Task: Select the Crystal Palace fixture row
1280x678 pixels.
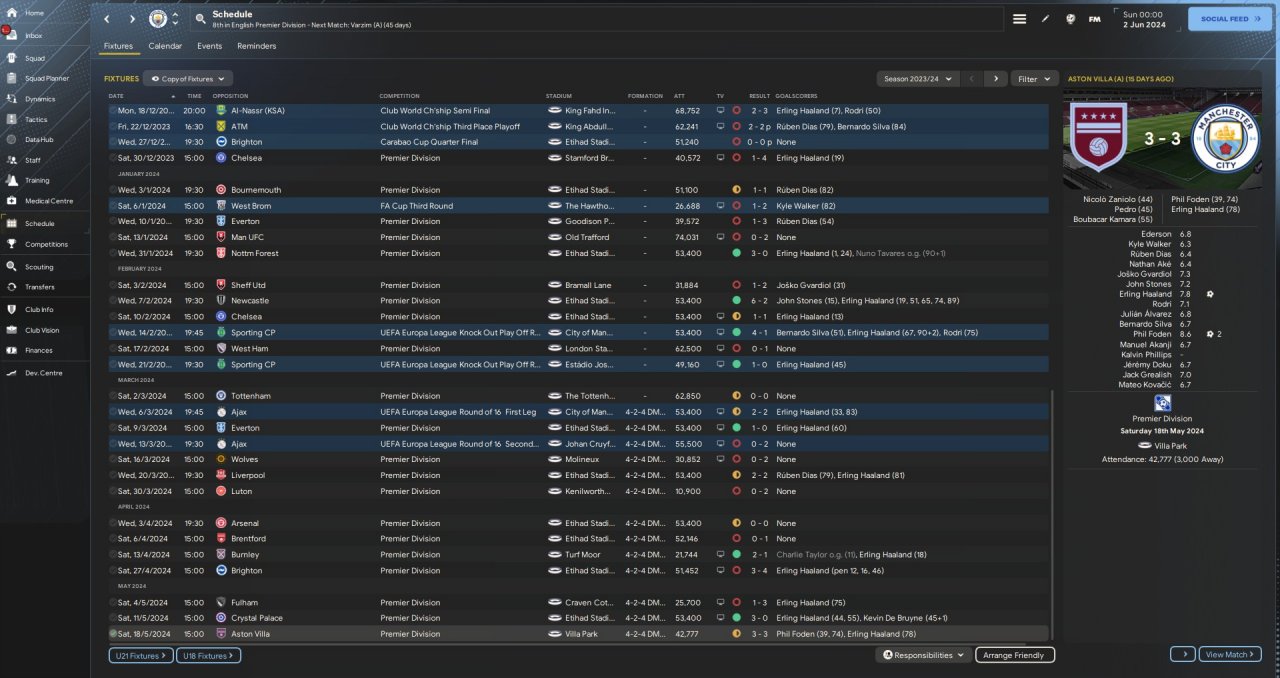Action: click(578, 618)
